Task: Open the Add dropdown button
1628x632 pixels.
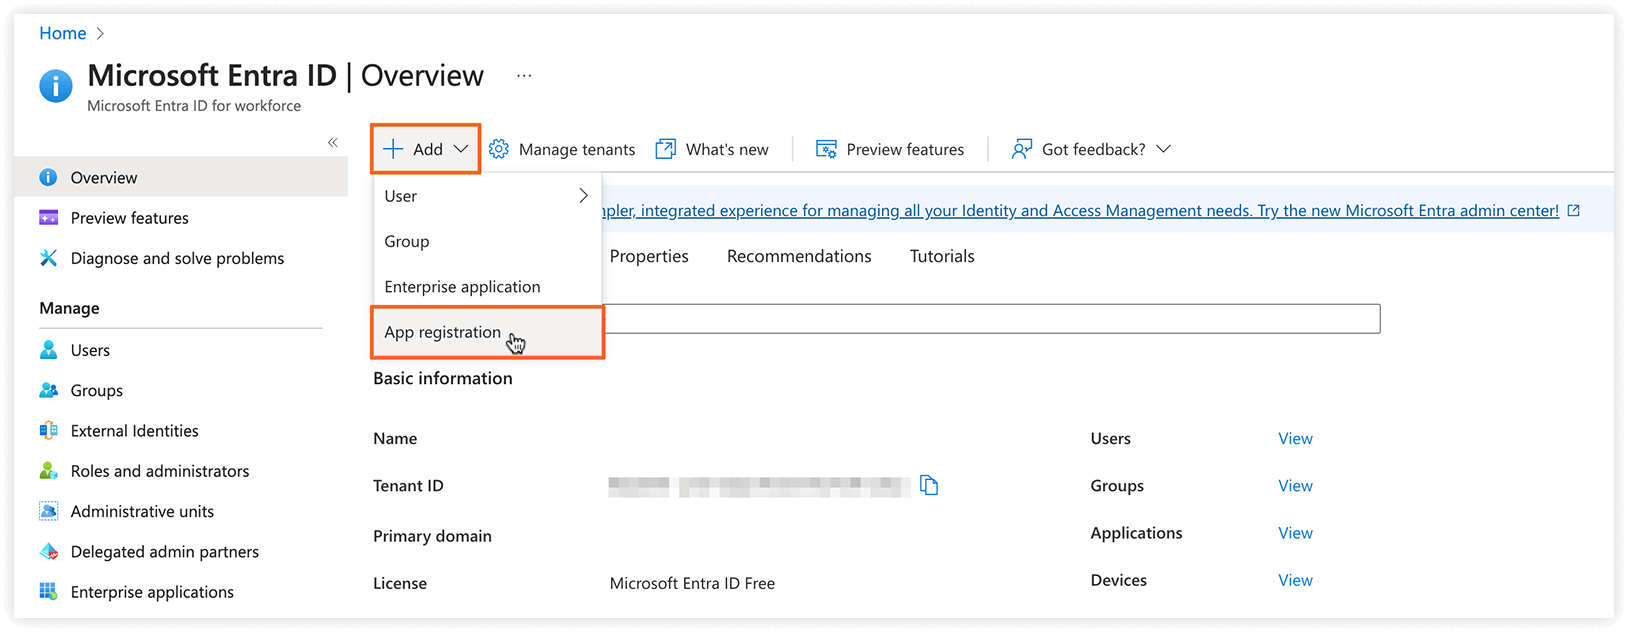Action: [x=426, y=149]
